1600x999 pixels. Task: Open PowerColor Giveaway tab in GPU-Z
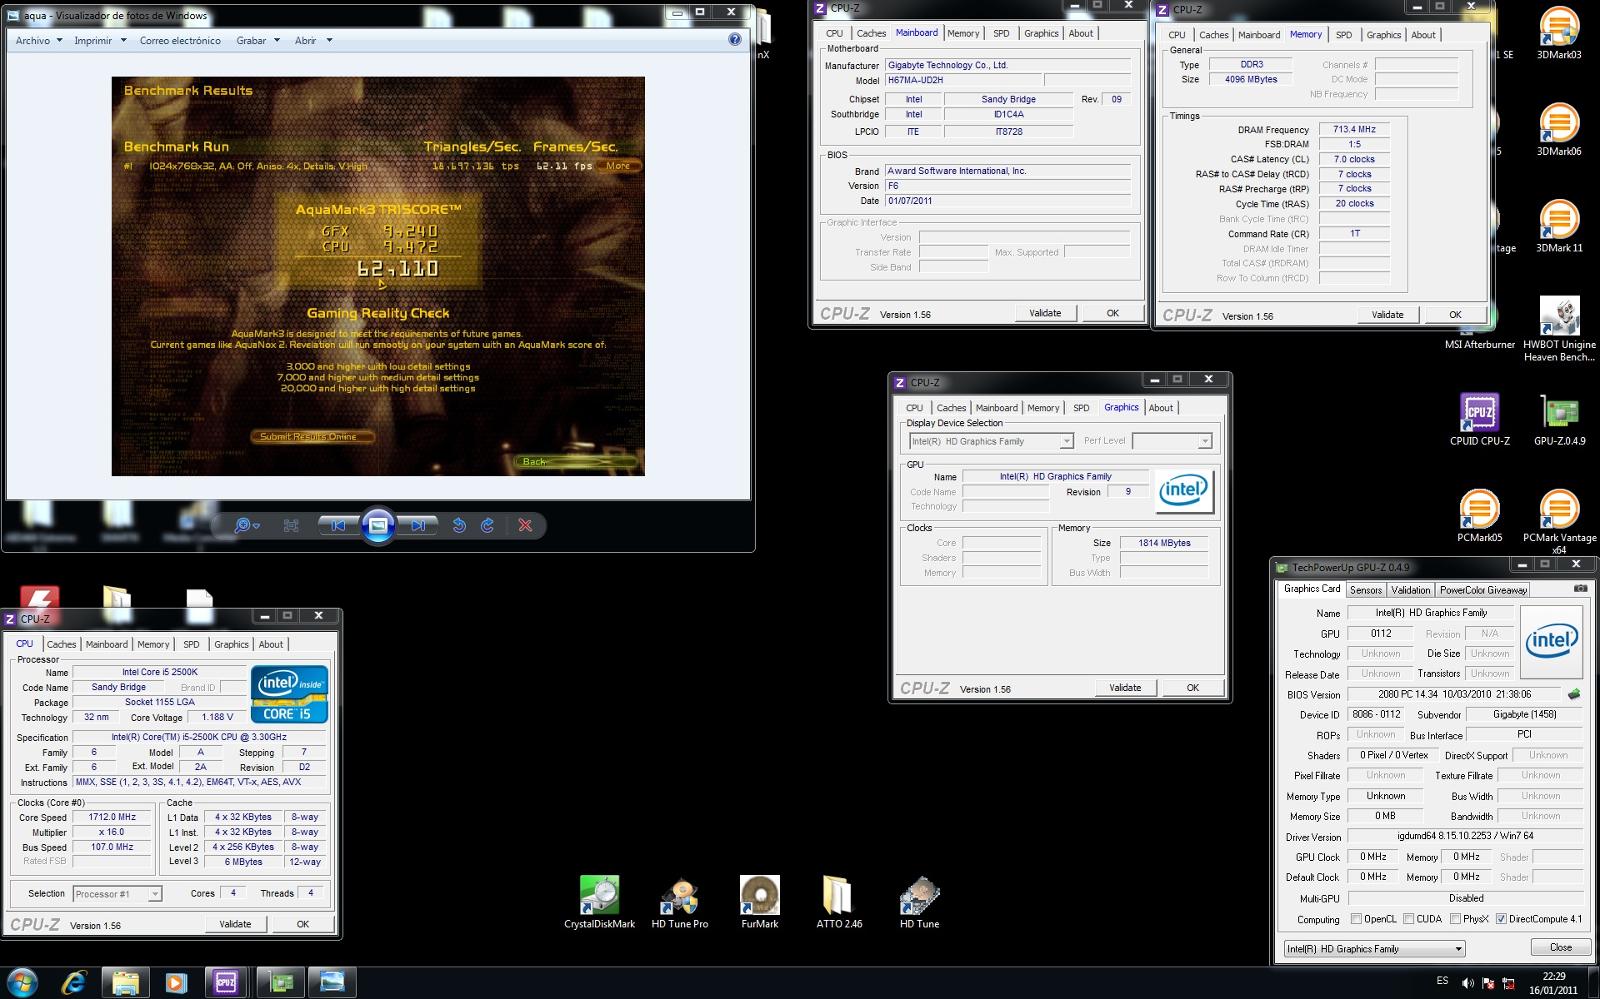(1483, 590)
